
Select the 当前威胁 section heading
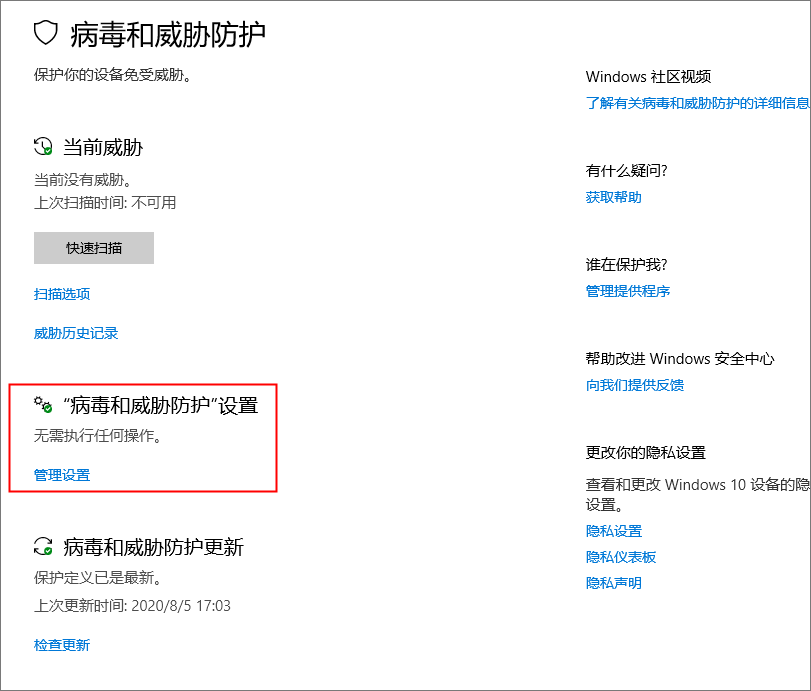click(103, 147)
